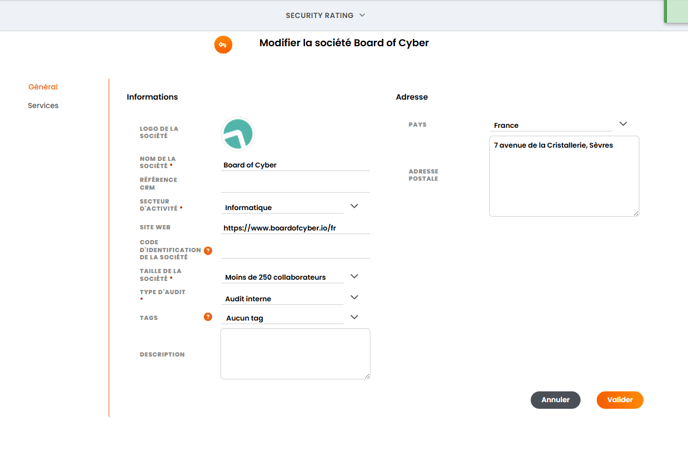The height and width of the screenshot is (461, 688).
Task: Focus the Nom de la société field
Action: coord(295,165)
